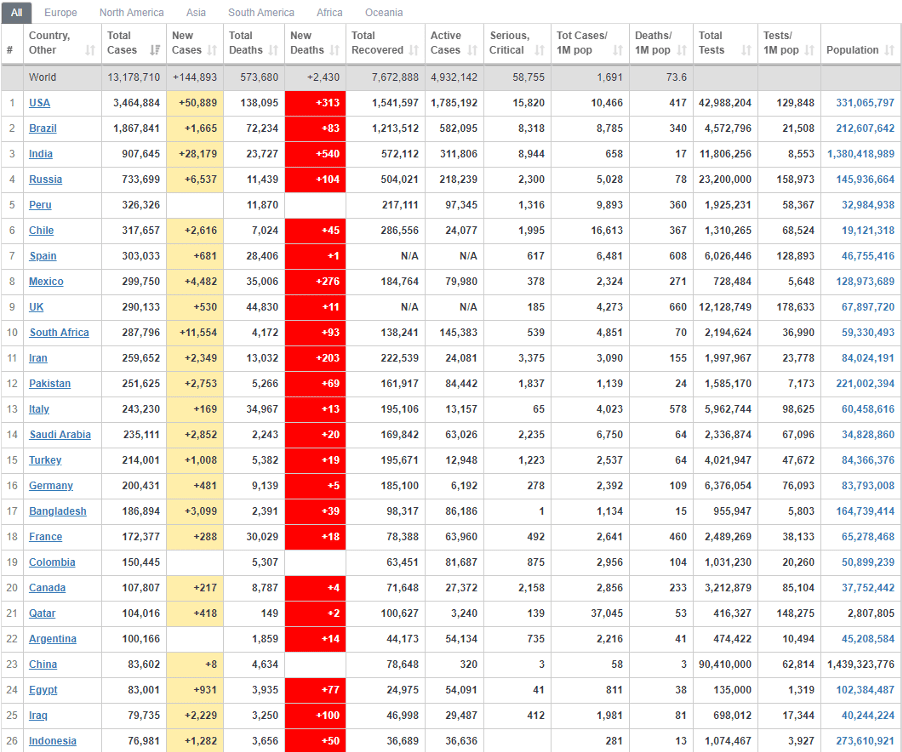902x752 pixels.
Task: Open the USA country link
Action: click(x=40, y=103)
